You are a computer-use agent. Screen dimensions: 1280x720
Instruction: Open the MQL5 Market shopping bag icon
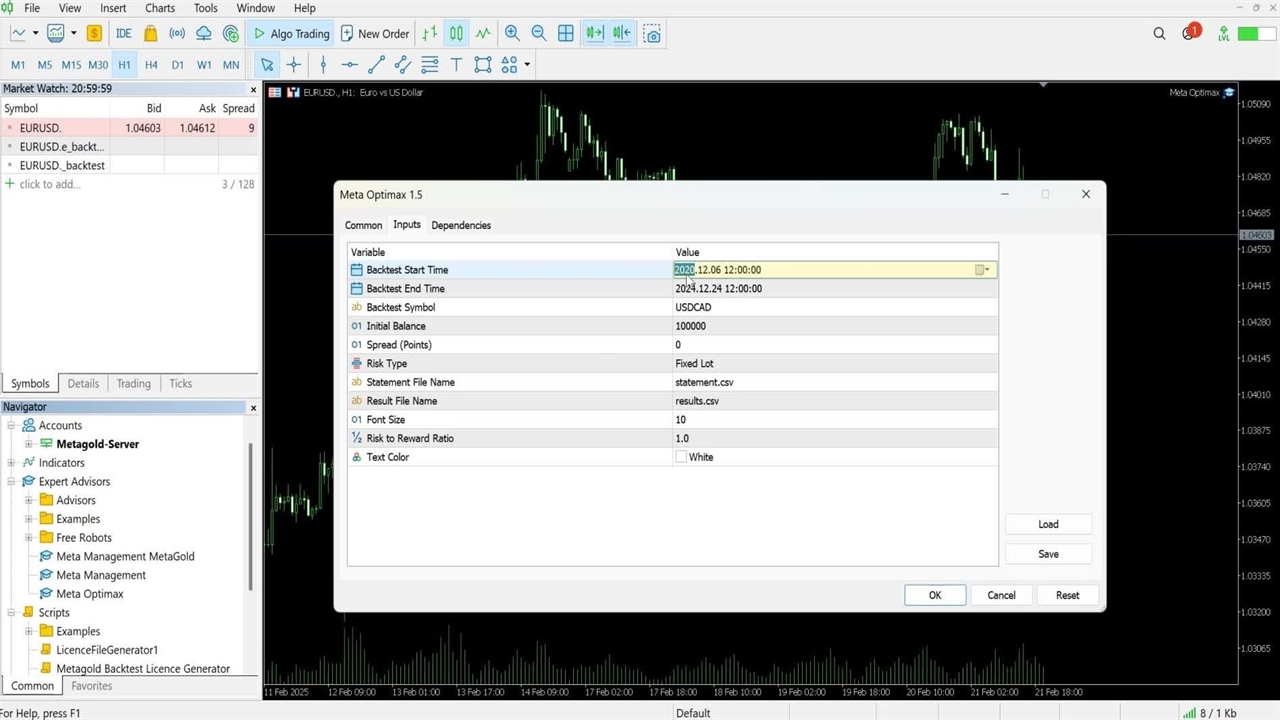pos(150,33)
